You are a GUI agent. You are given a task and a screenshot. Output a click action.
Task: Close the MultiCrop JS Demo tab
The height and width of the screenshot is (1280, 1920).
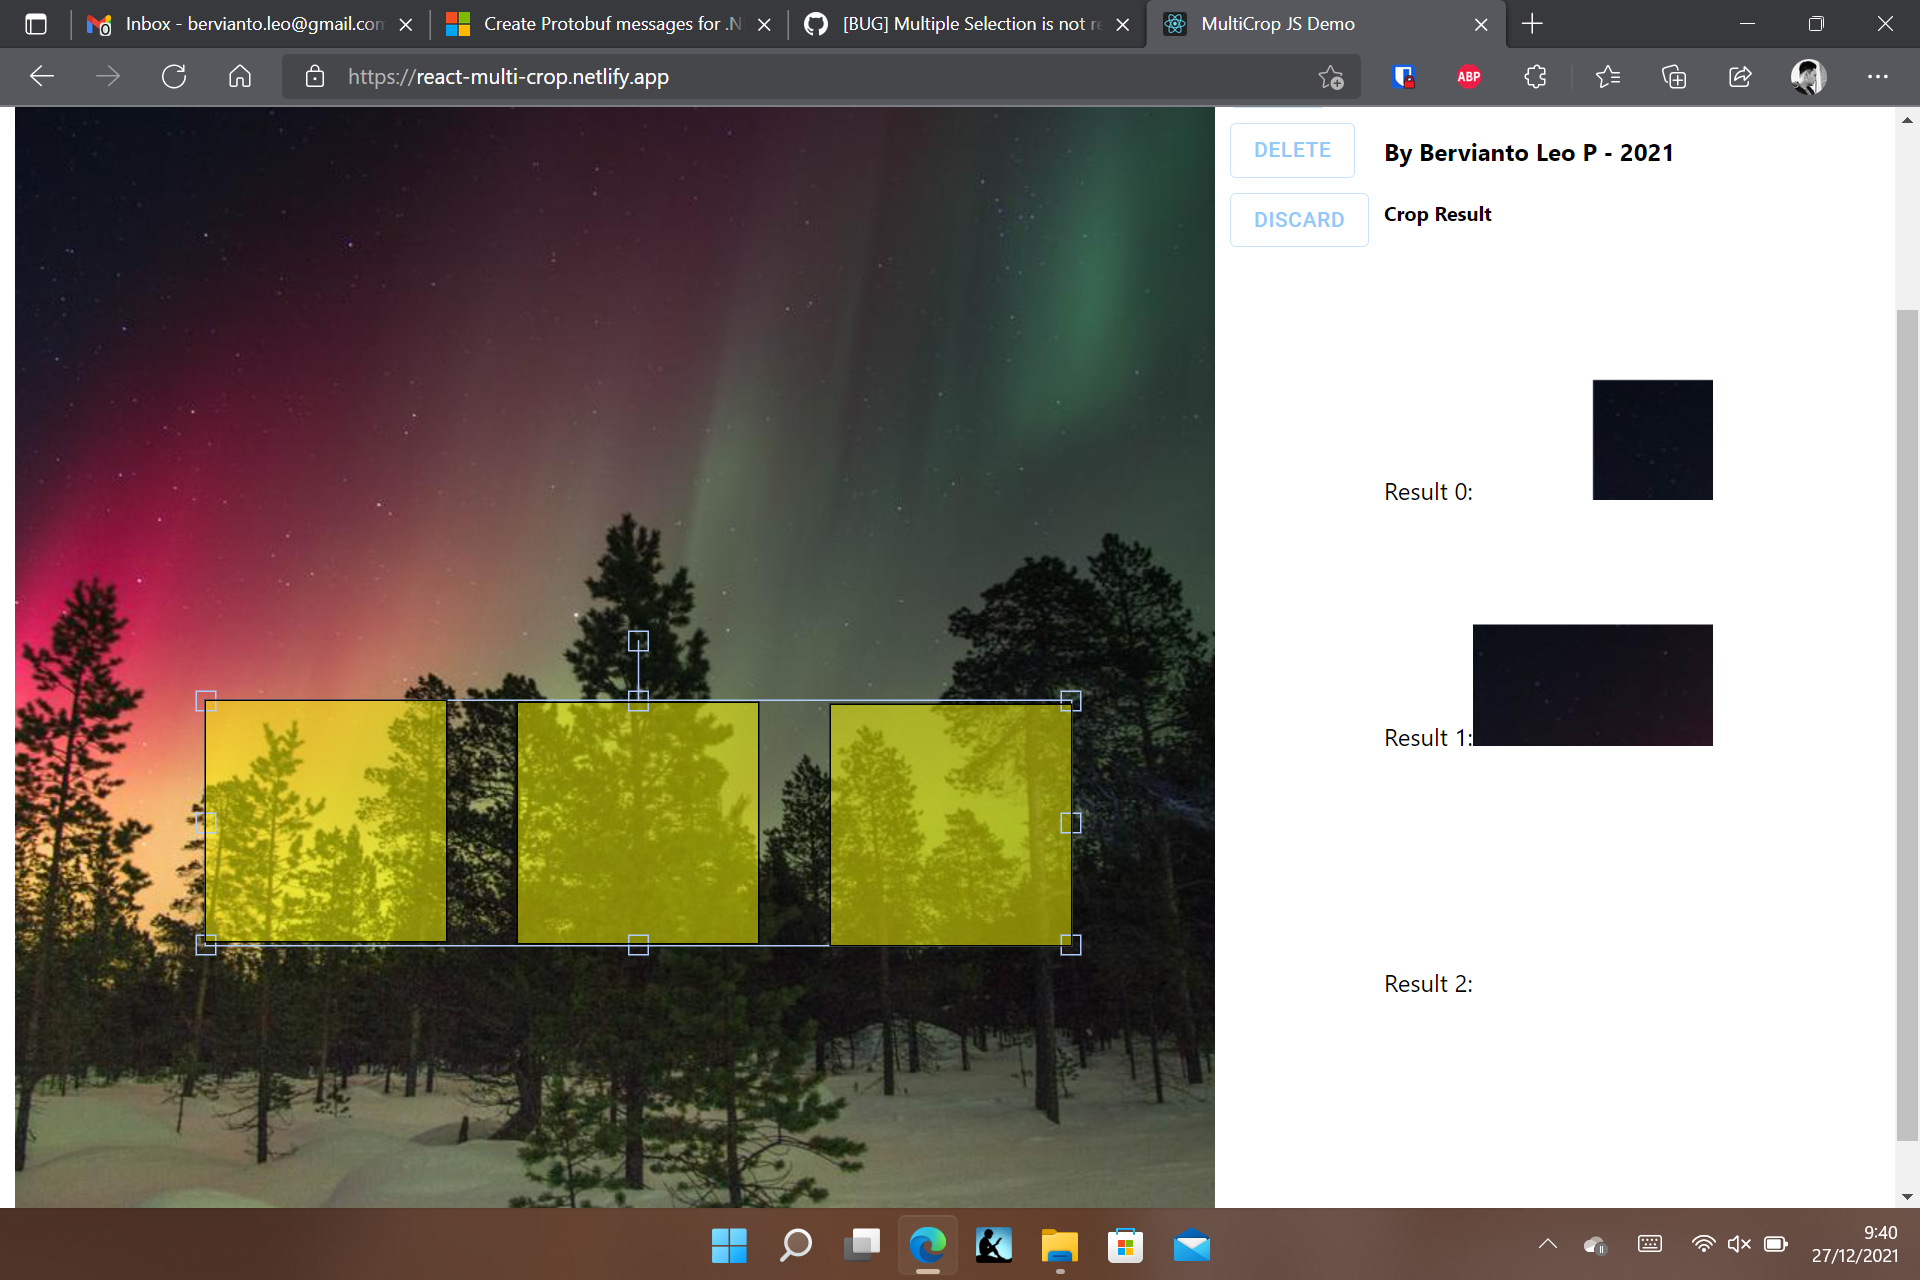[1481, 24]
